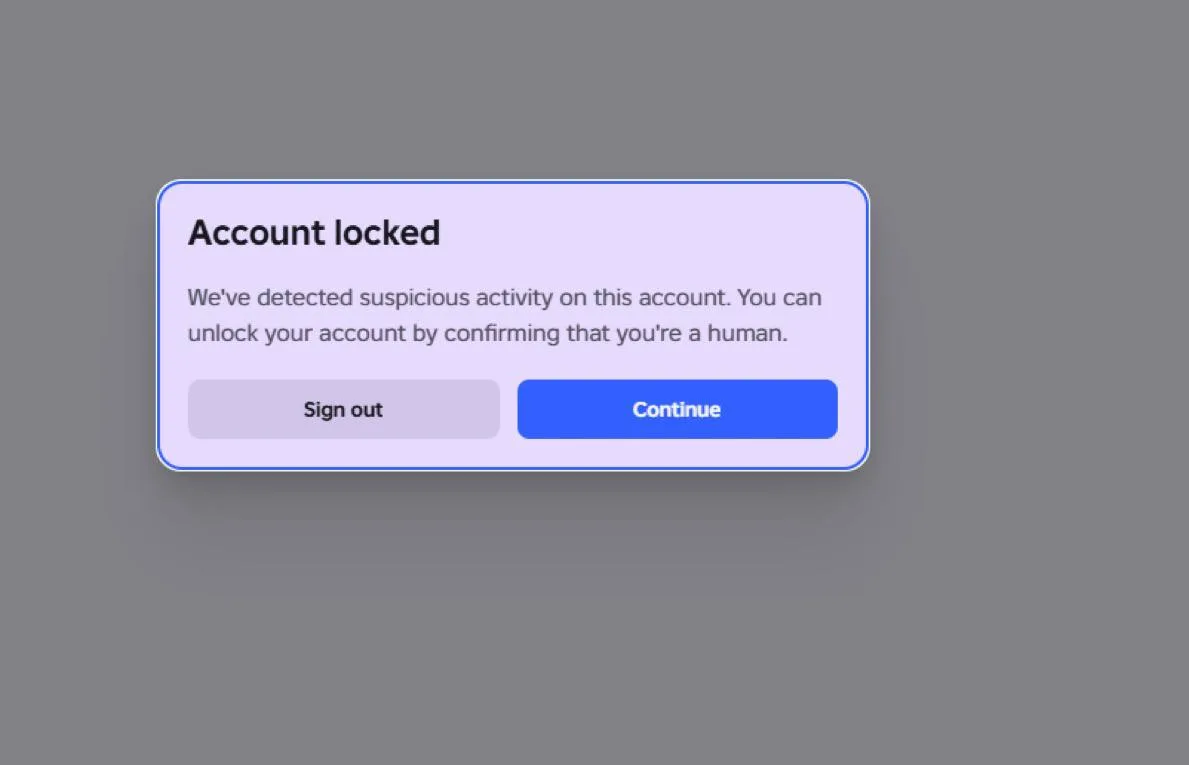Click the gray overlay left of the dialog
Image resolution: width=1189 pixels, height=765 pixels.
coord(77,326)
